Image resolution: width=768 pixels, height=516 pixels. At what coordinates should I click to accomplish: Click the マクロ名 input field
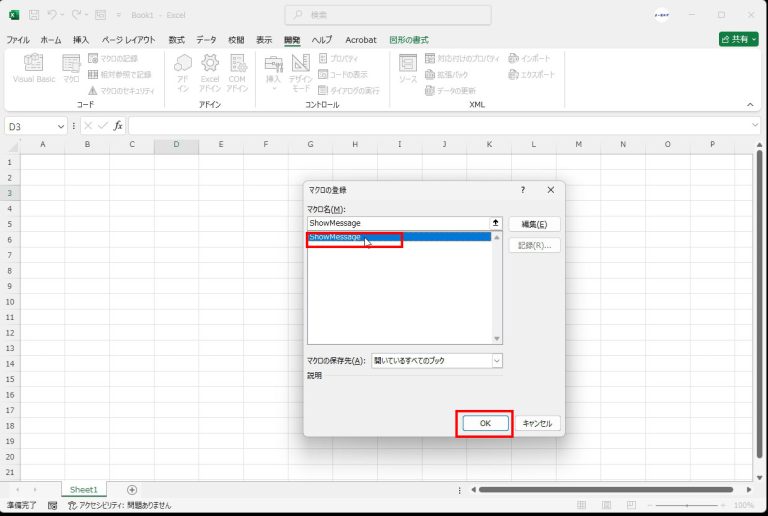click(x=397, y=223)
